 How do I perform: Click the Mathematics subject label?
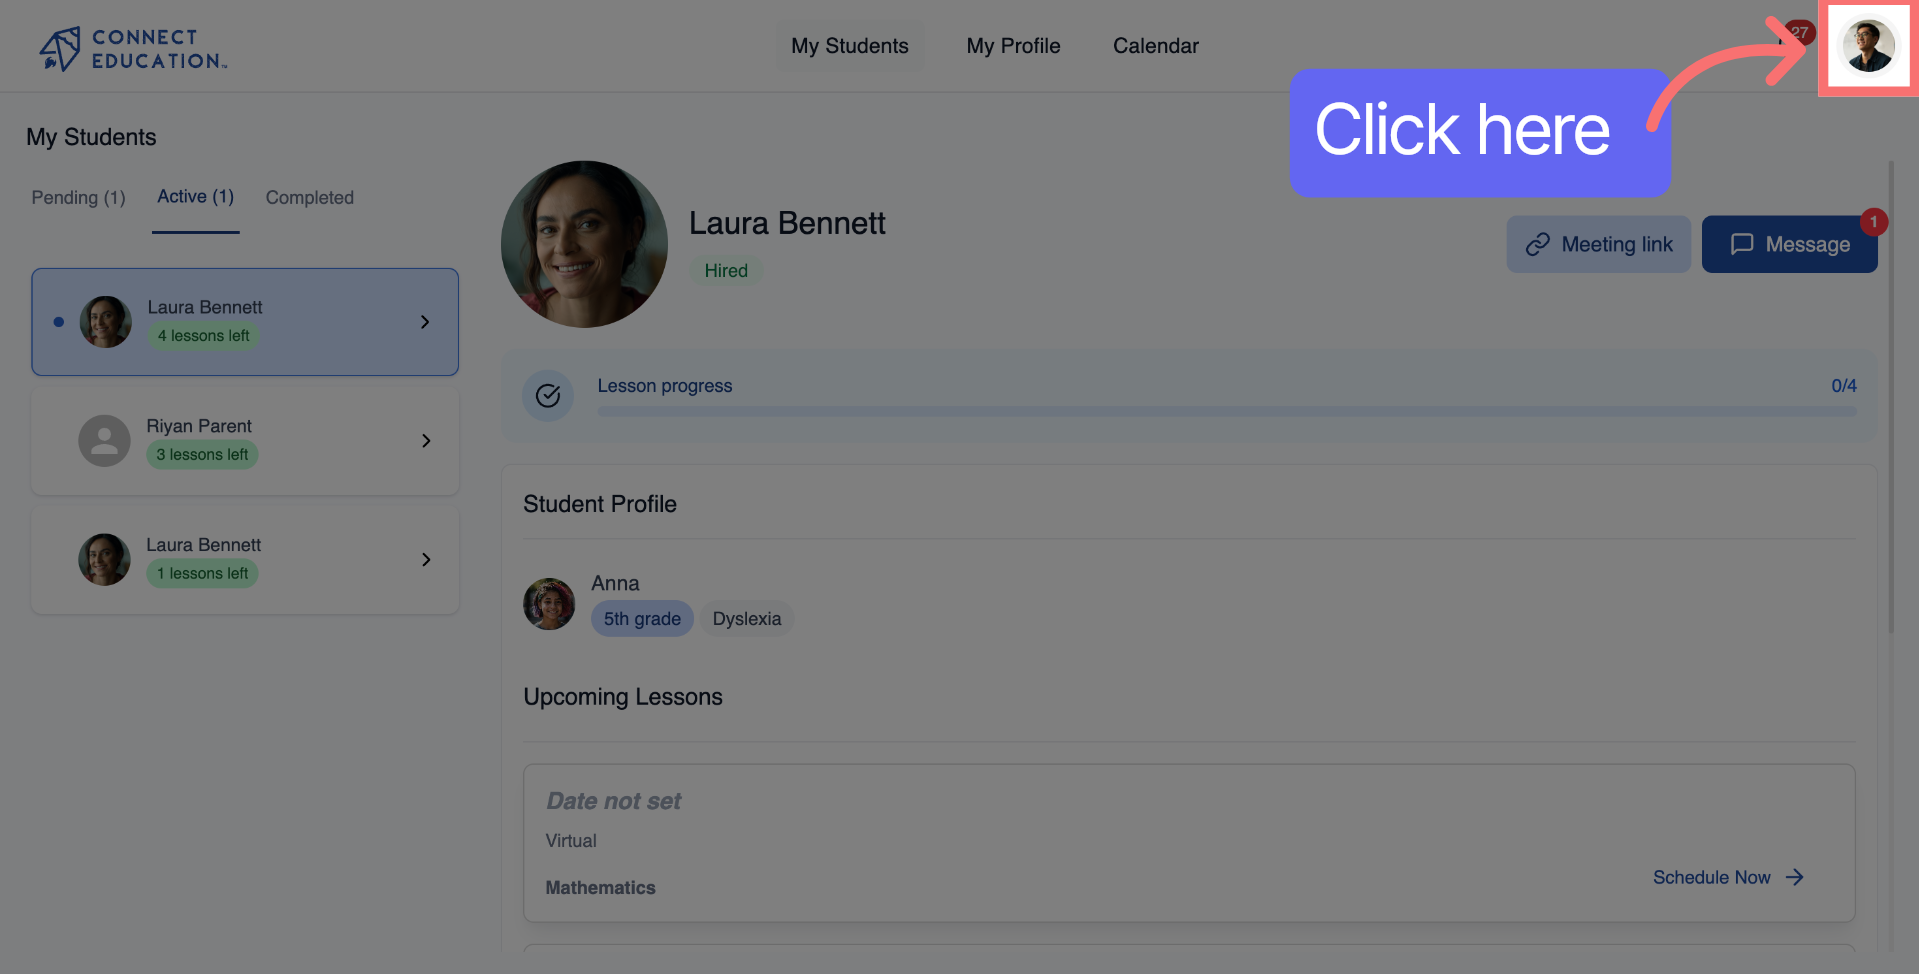(600, 888)
